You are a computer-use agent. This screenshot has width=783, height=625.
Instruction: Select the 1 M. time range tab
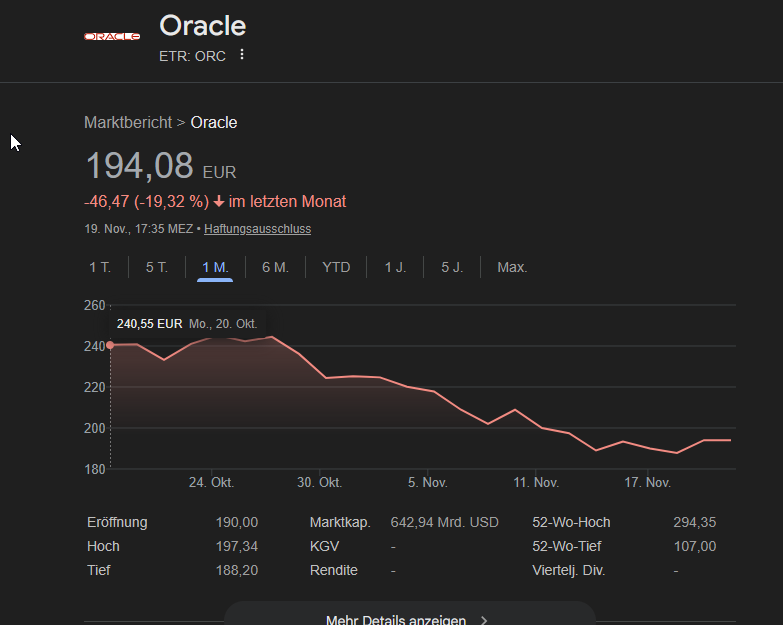click(215, 267)
